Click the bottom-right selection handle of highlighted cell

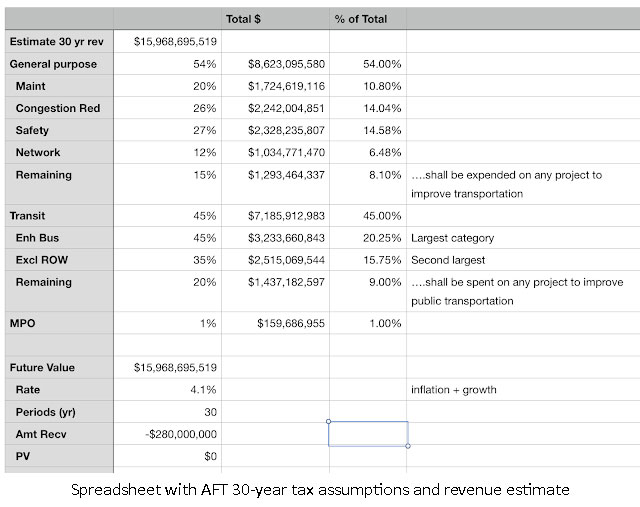click(x=408, y=446)
